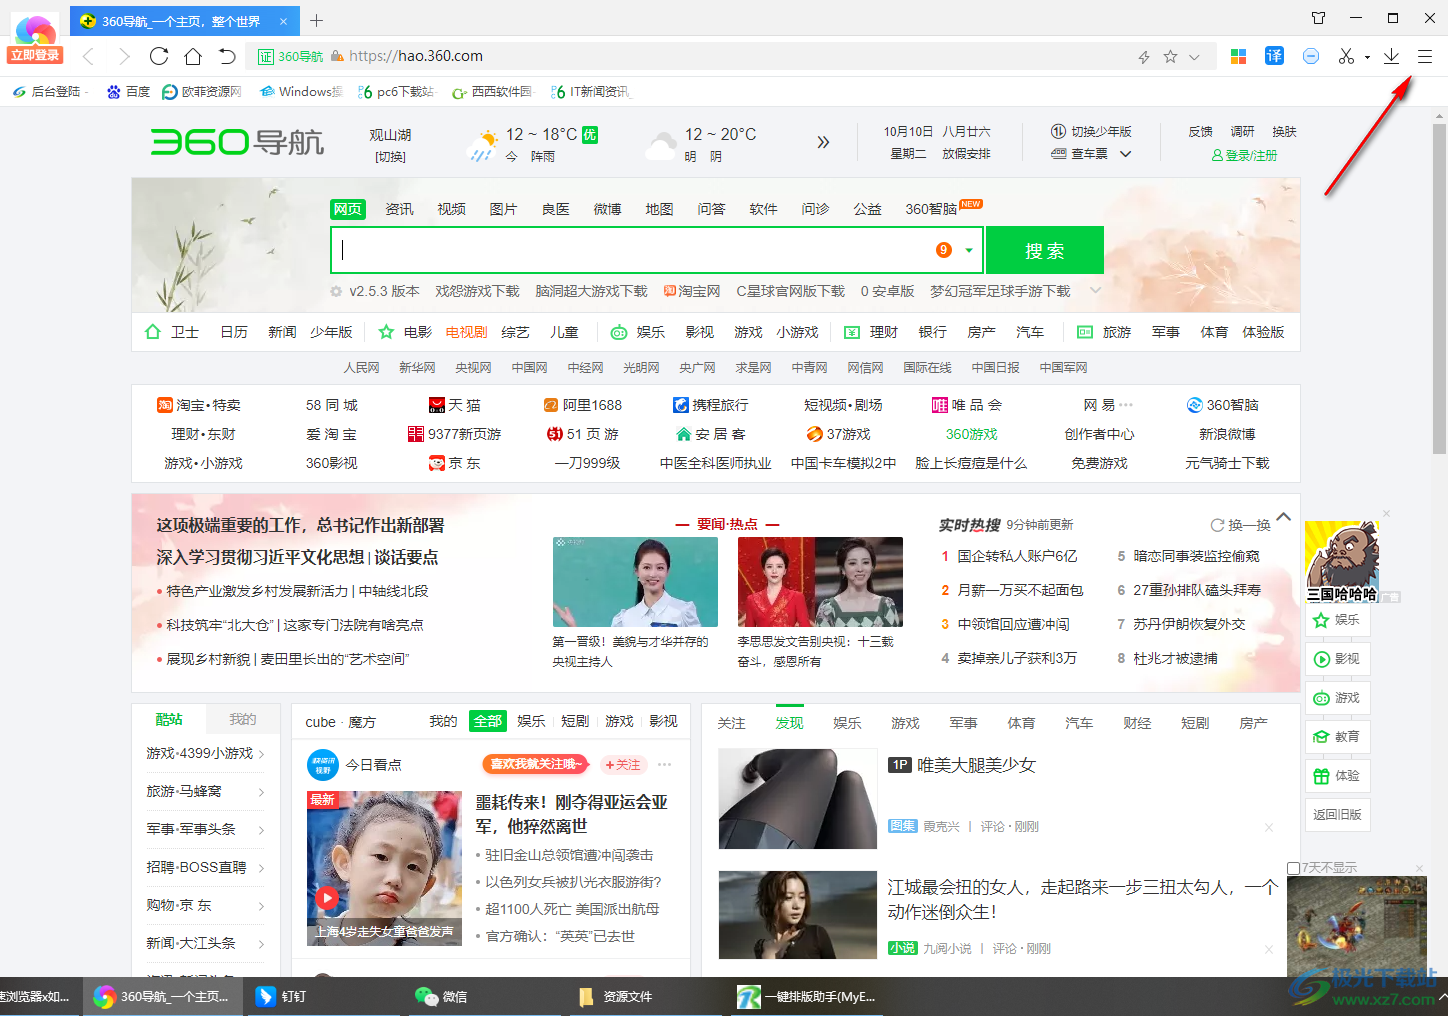The height and width of the screenshot is (1016, 1448).
Task: Click the browser forward arrow
Action: click(x=124, y=56)
